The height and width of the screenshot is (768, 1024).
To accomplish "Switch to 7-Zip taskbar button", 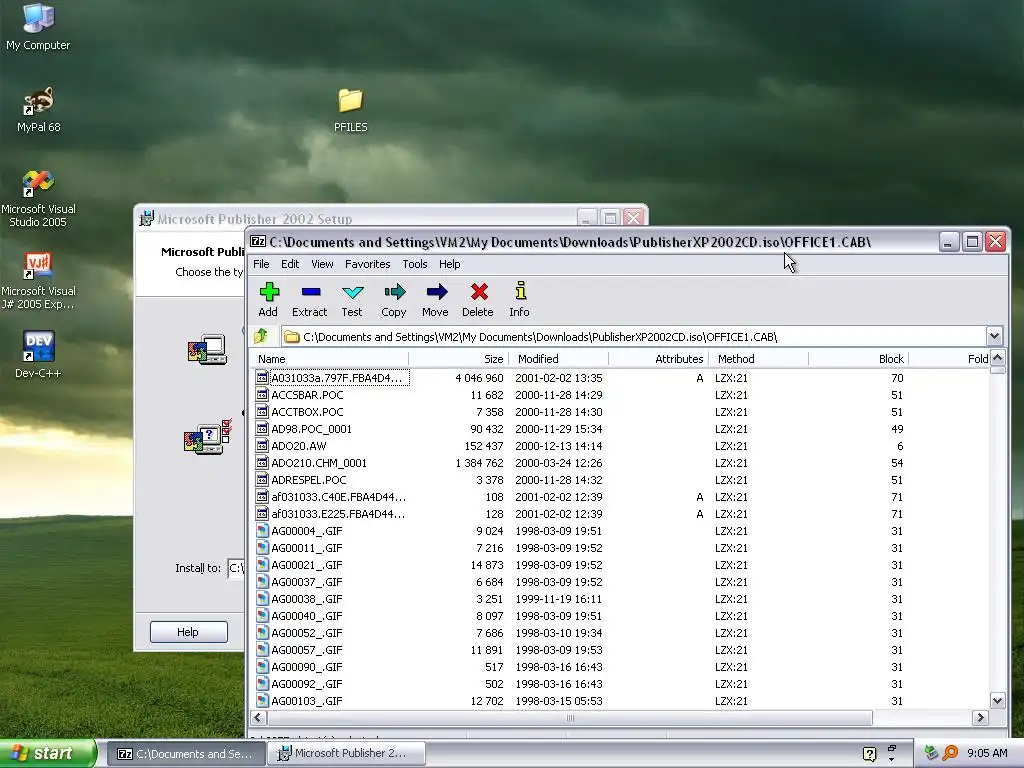I will [185, 754].
